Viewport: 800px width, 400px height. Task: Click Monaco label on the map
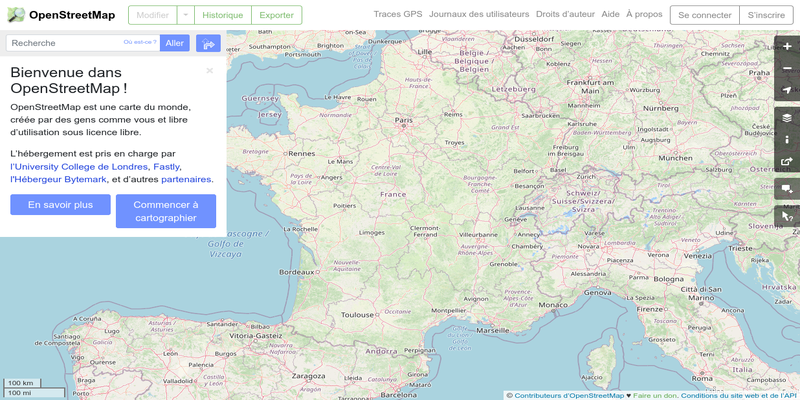click(553, 305)
